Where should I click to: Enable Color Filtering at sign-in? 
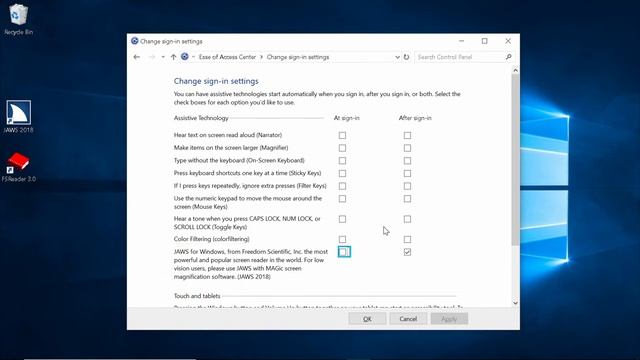coord(342,239)
